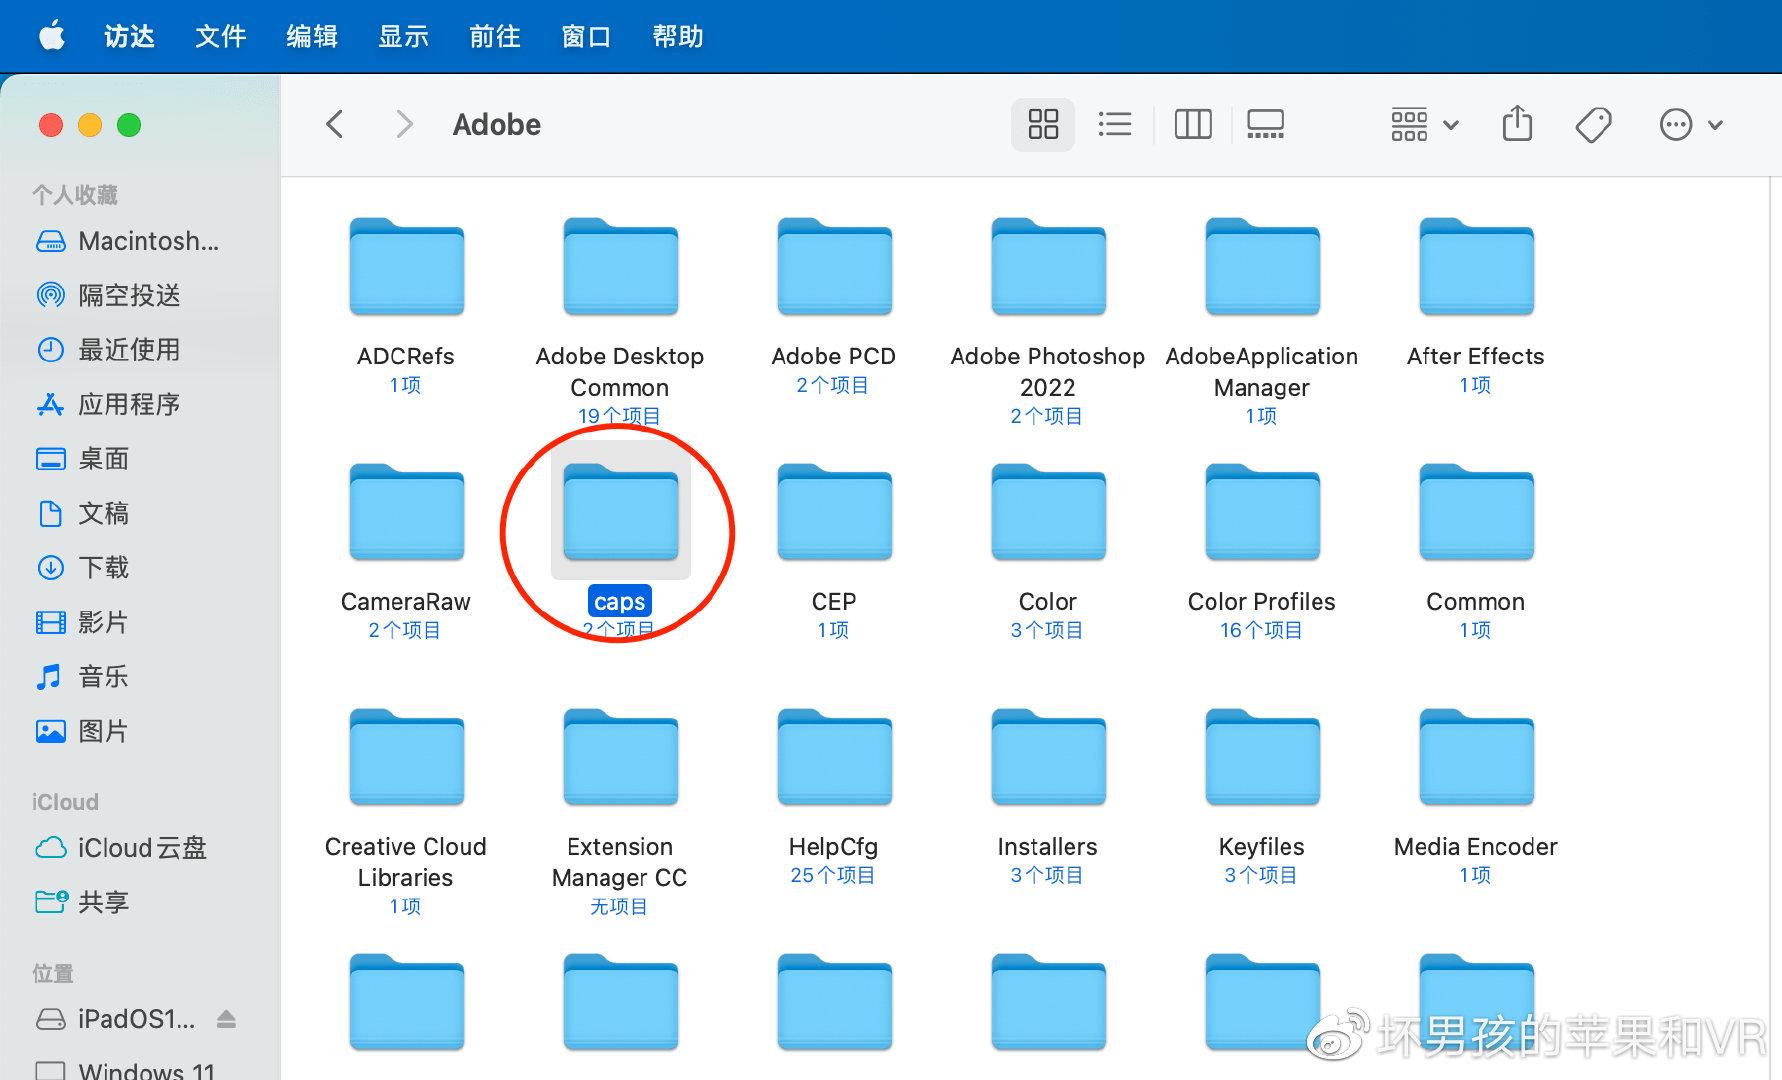Open the 访达 menu
The width and height of the screenshot is (1782, 1080).
click(x=129, y=37)
